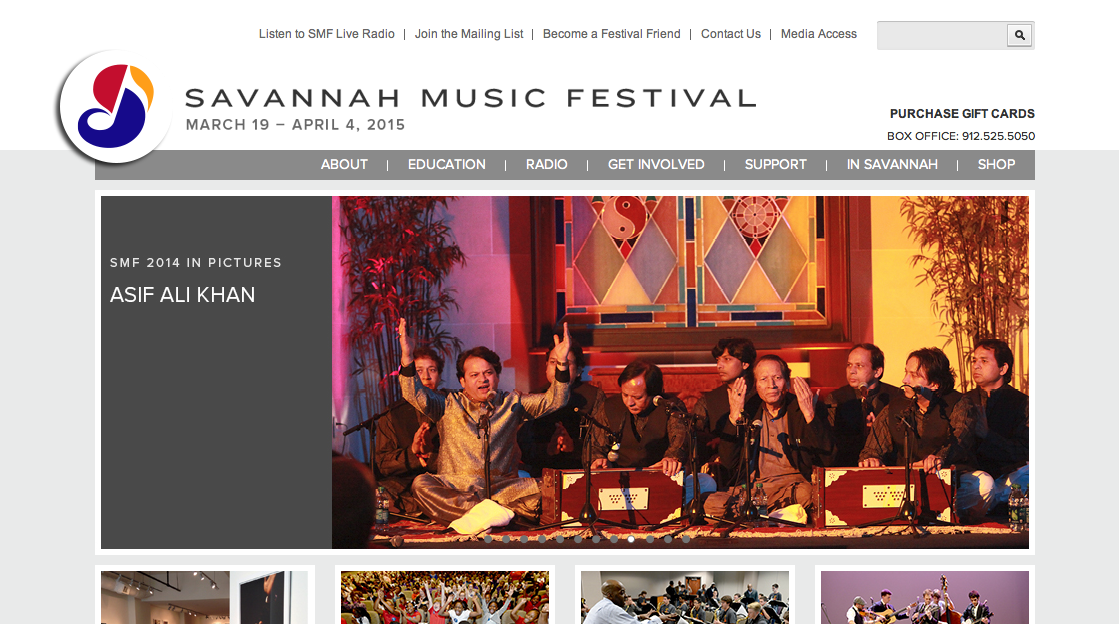The height and width of the screenshot is (624, 1119).
Task: Go to In Savannah section
Action: pos(892,164)
